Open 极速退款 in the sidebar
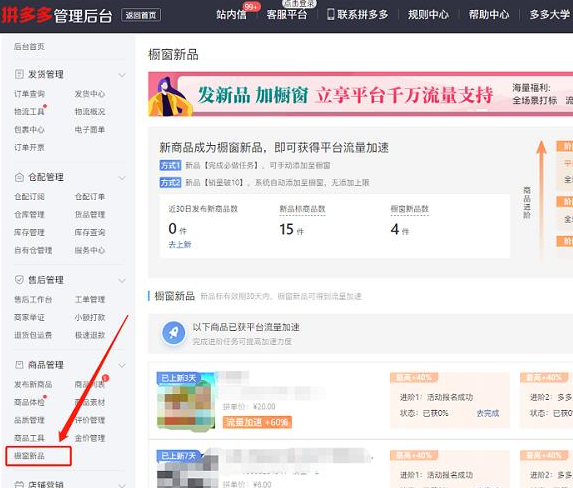This screenshot has height=488, width=573. tap(90, 335)
